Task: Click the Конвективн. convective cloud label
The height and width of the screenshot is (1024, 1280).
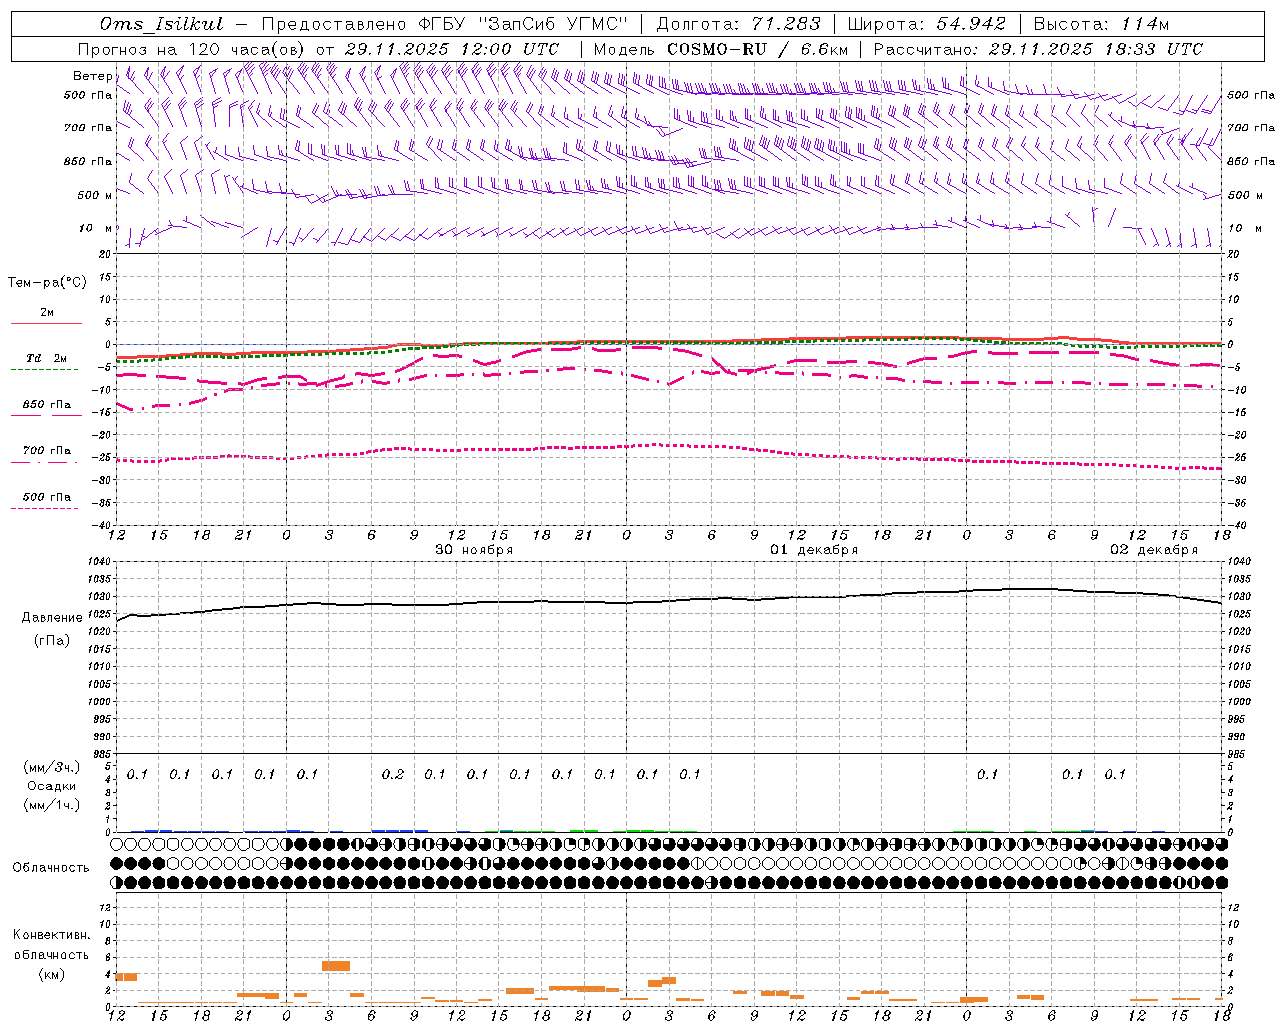Action: (51, 935)
